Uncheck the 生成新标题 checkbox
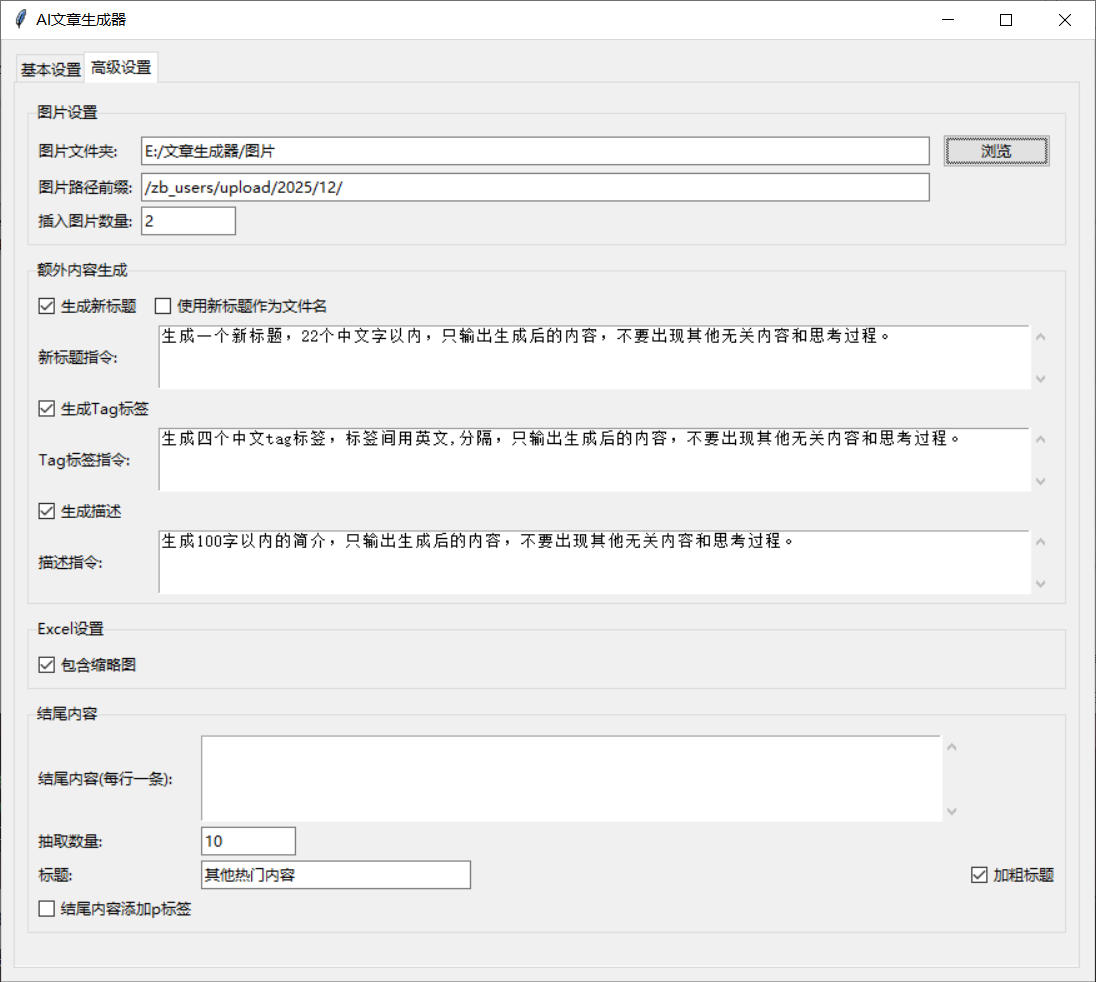The height and width of the screenshot is (982, 1096). tap(46, 306)
